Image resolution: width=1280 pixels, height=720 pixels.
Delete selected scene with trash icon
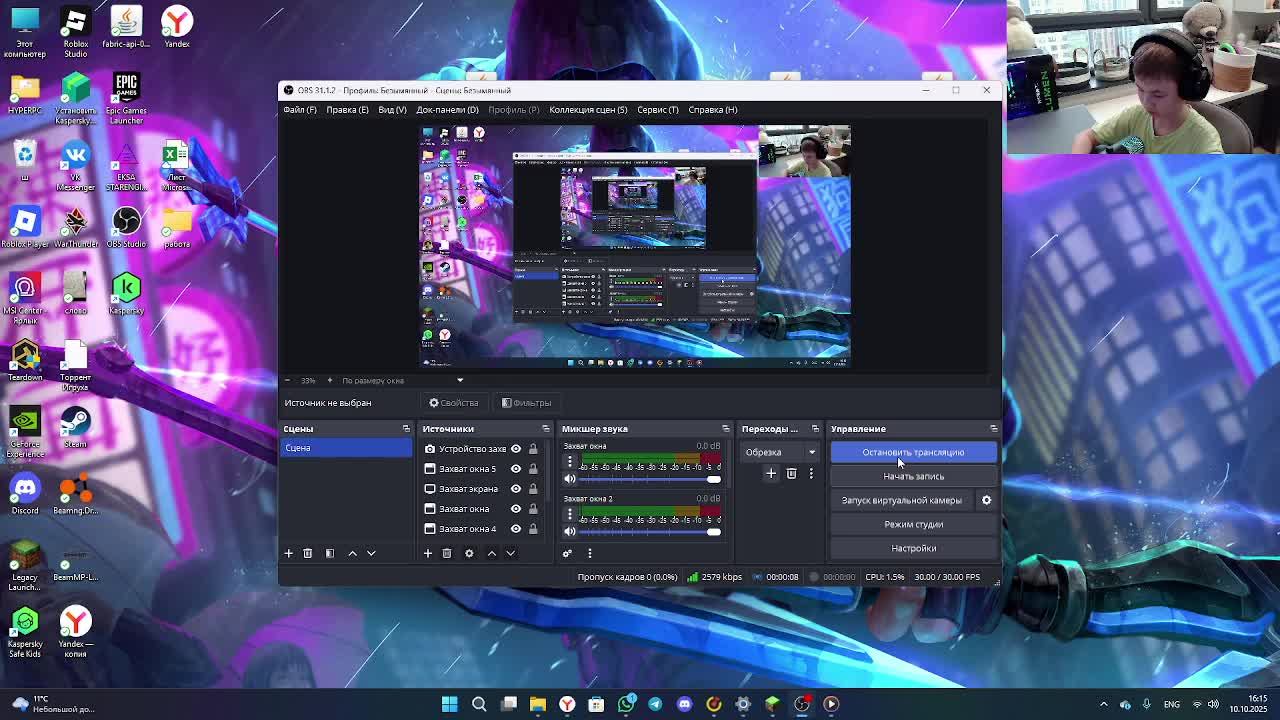(307, 553)
